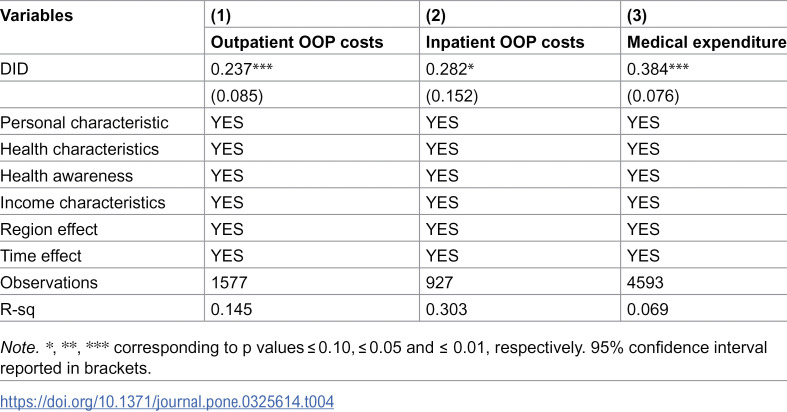The height and width of the screenshot is (412, 787).
Task: Select the Observations value 1577
Action: (229, 283)
